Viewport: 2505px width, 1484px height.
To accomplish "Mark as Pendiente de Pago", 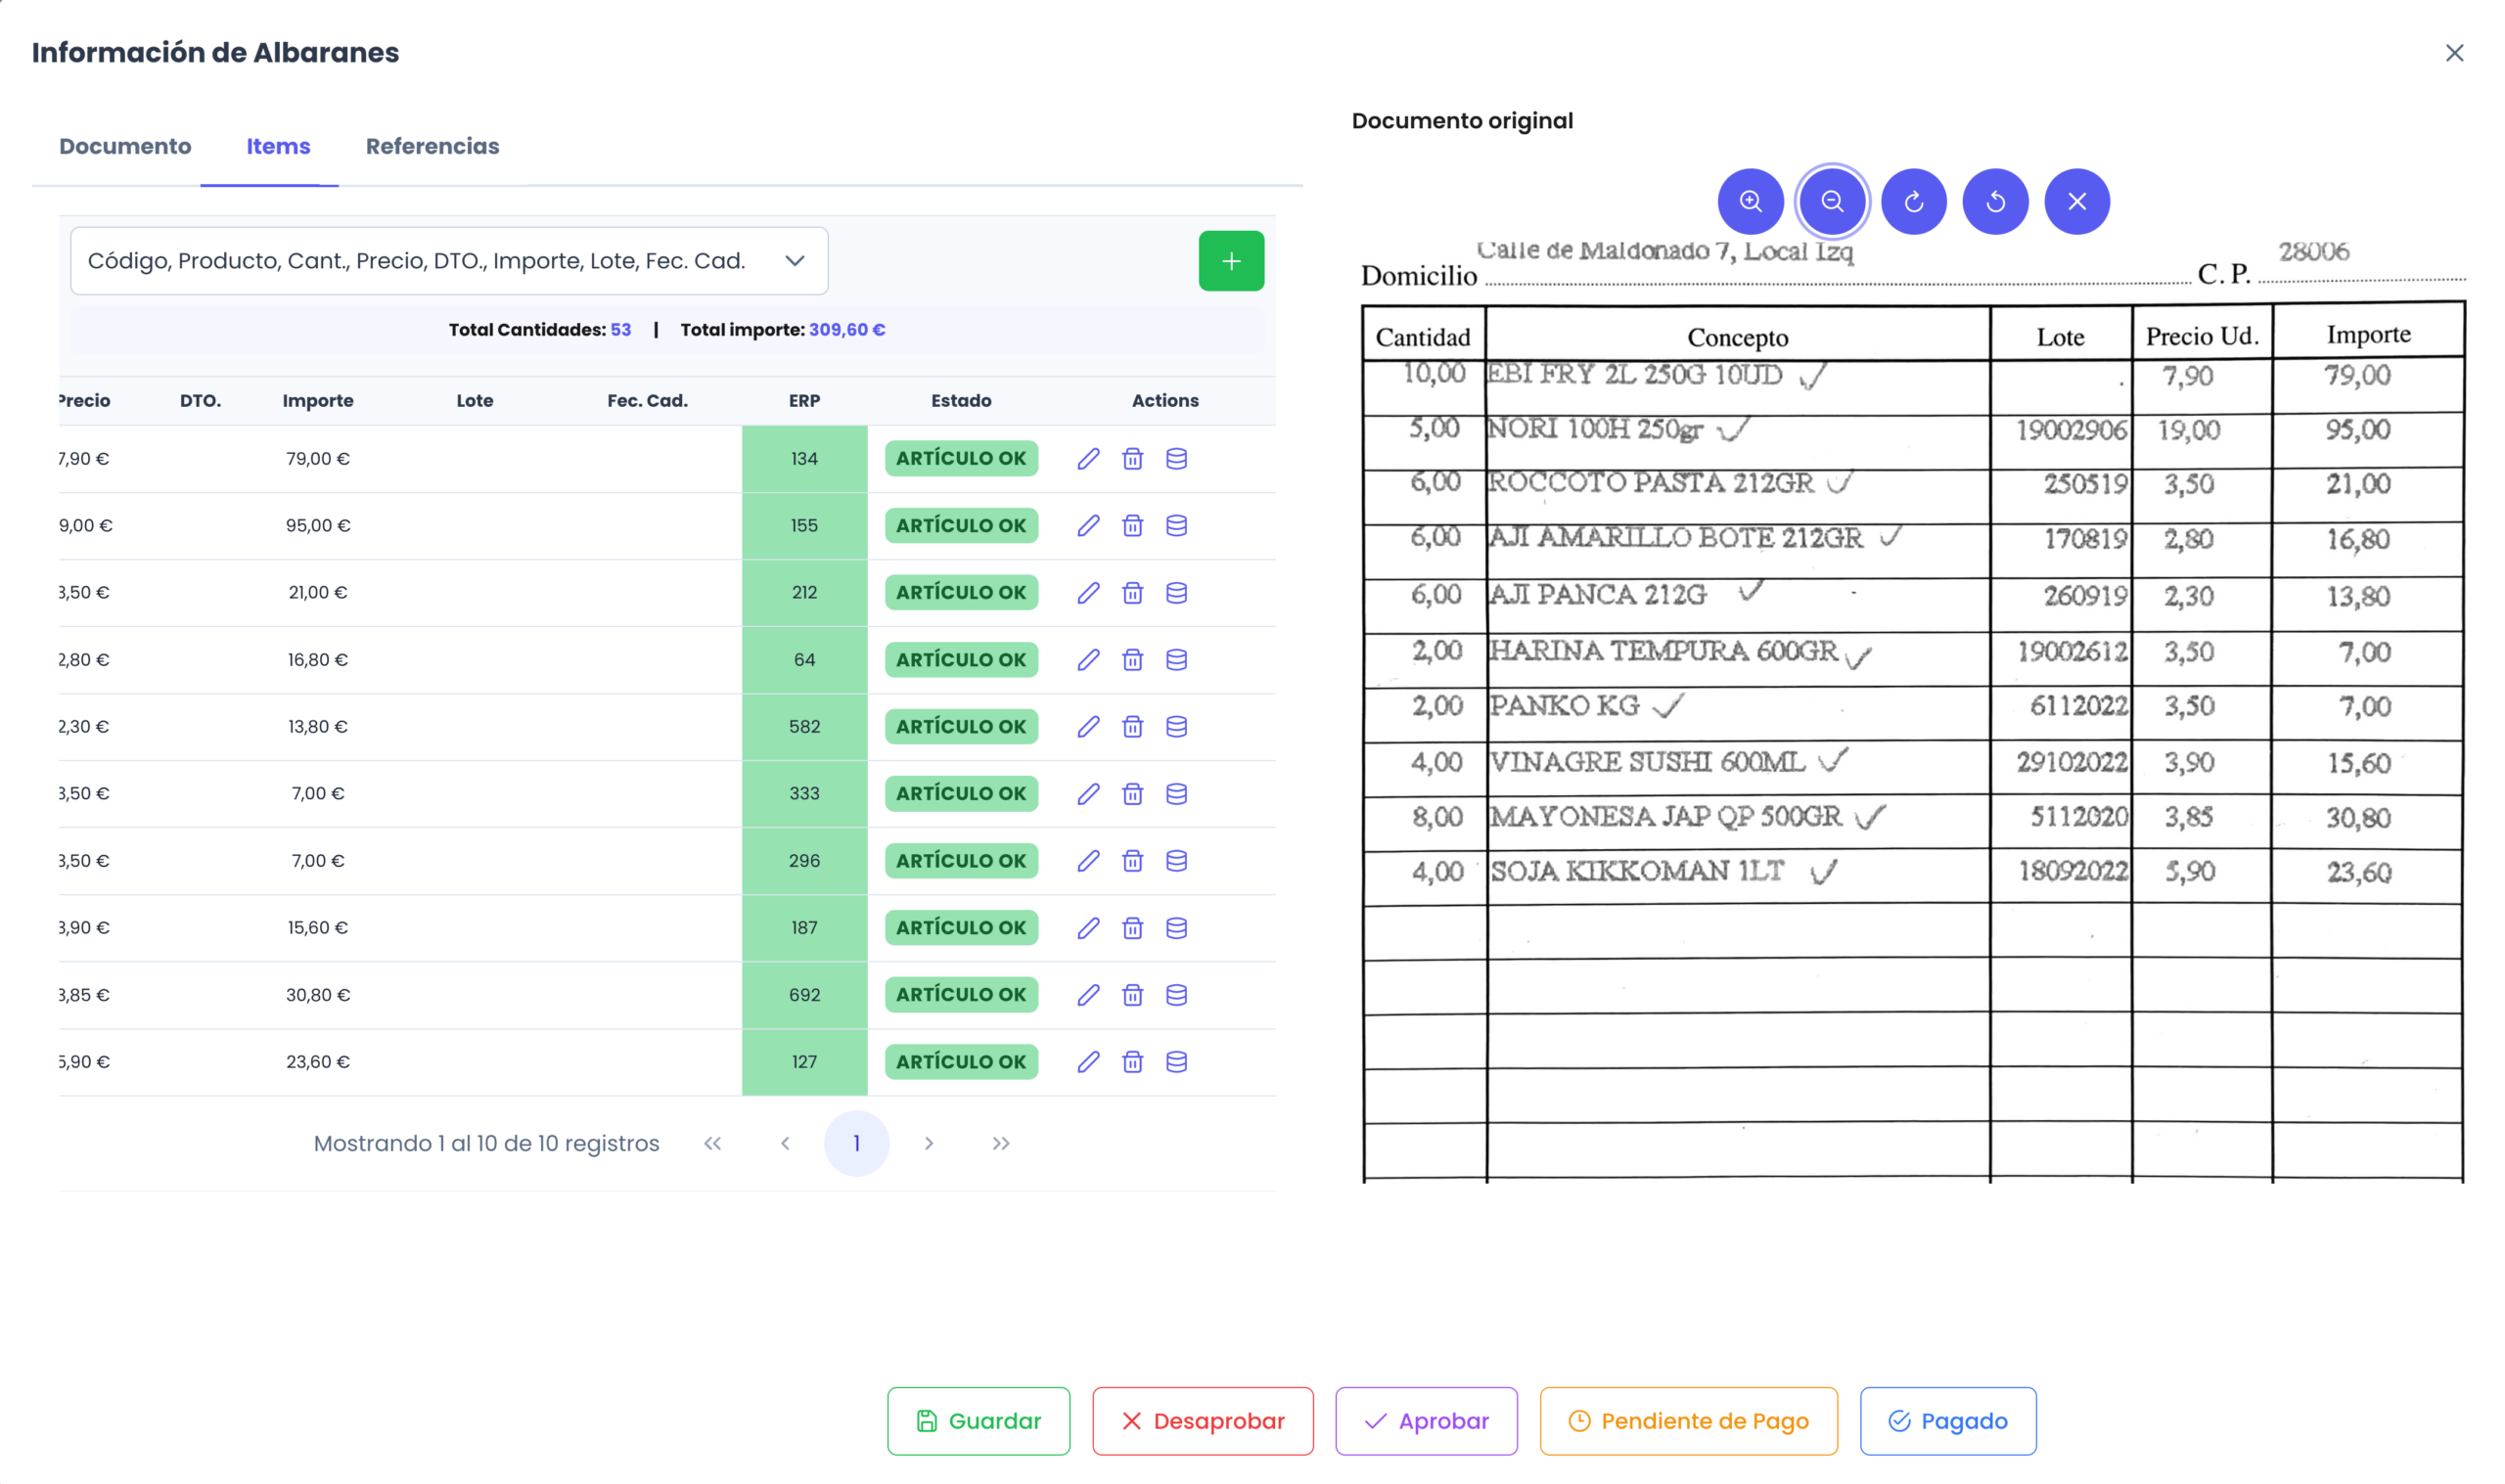I will point(1688,1421).
